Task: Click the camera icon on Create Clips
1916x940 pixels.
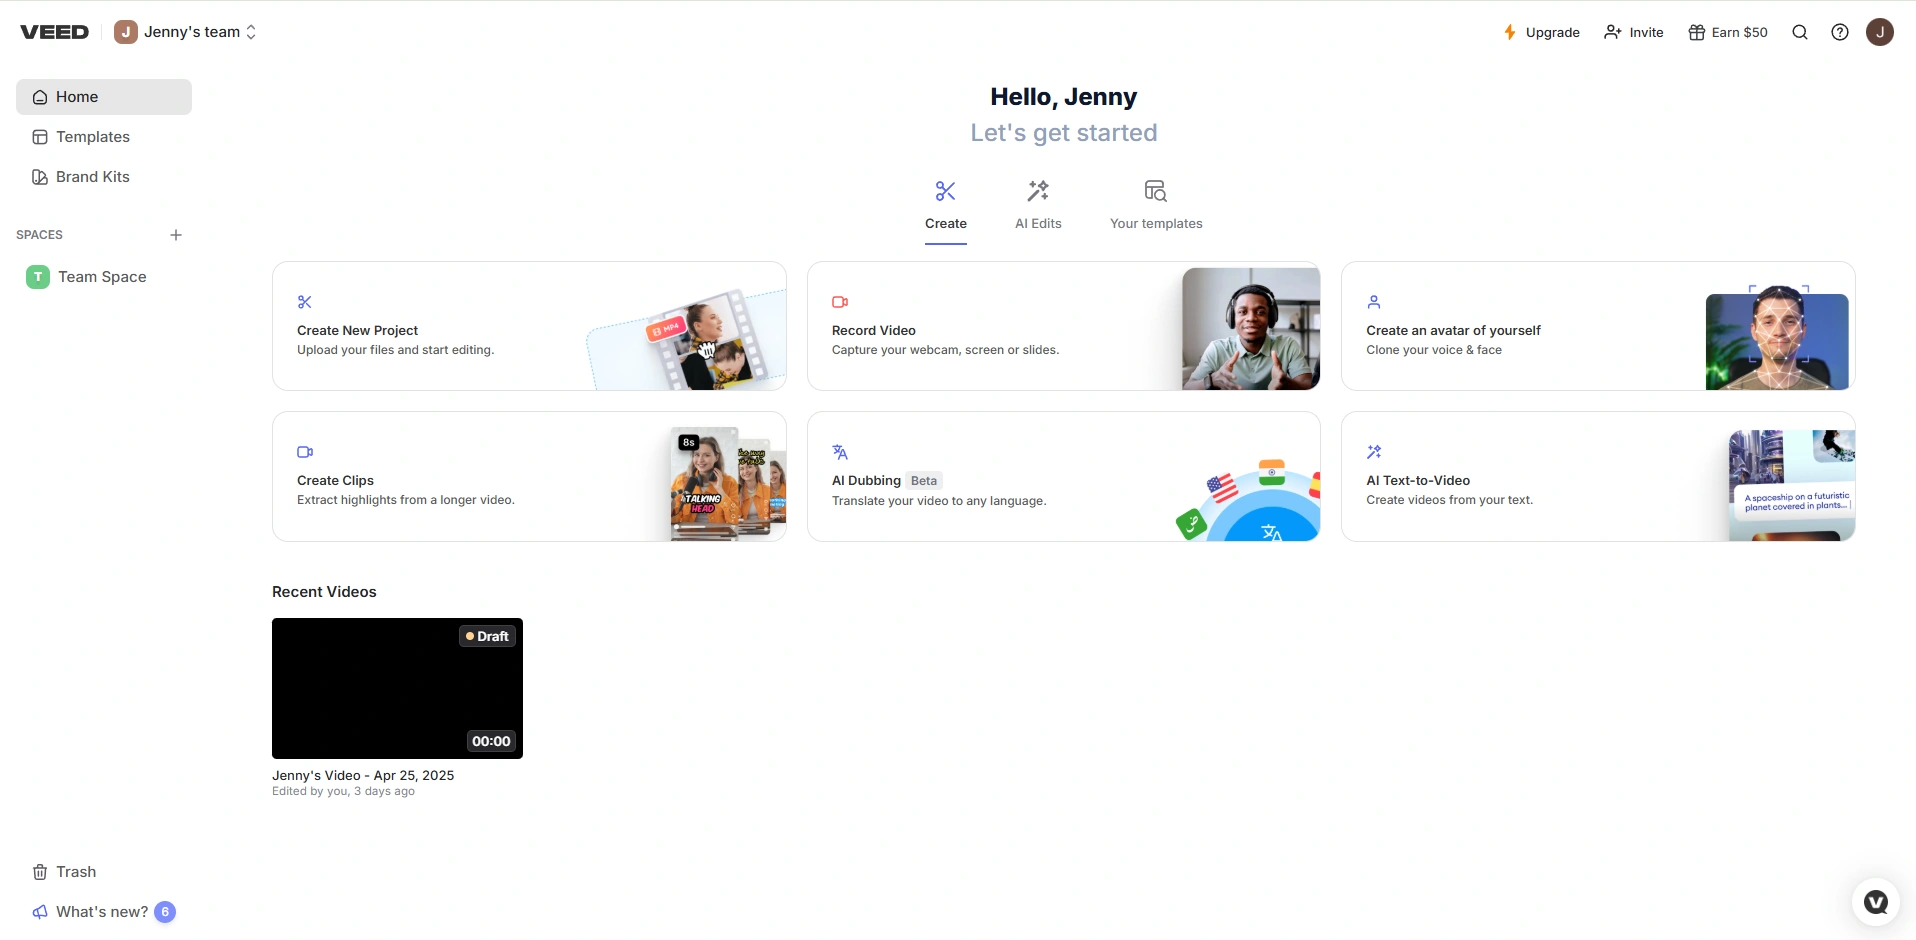Action: [305, 452]
